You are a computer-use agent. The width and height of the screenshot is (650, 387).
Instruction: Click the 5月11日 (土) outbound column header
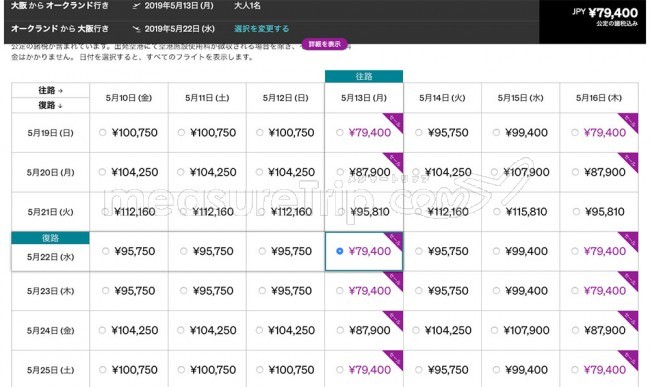point(207,98)
